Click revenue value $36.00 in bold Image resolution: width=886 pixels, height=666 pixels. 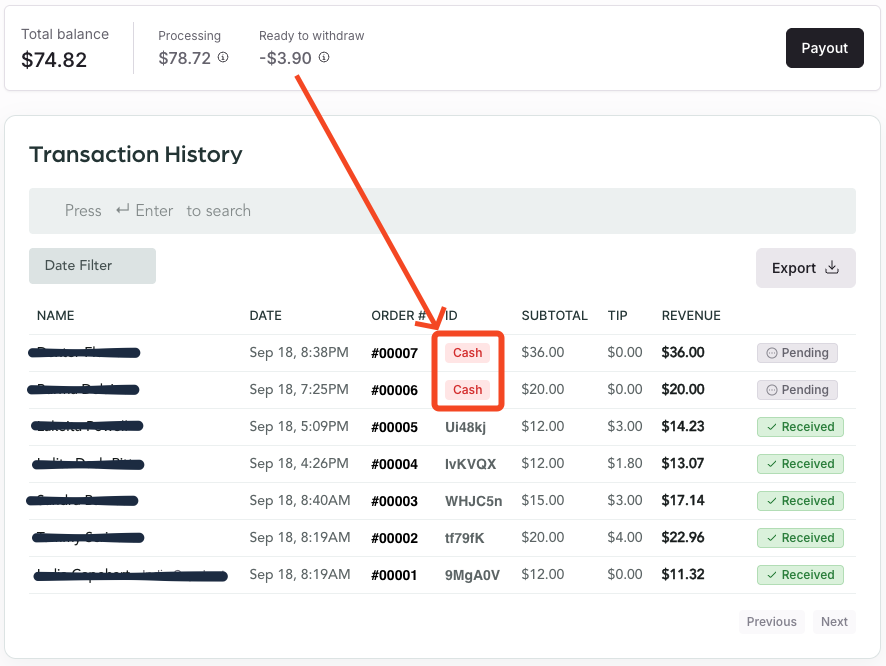click(683, 352)
